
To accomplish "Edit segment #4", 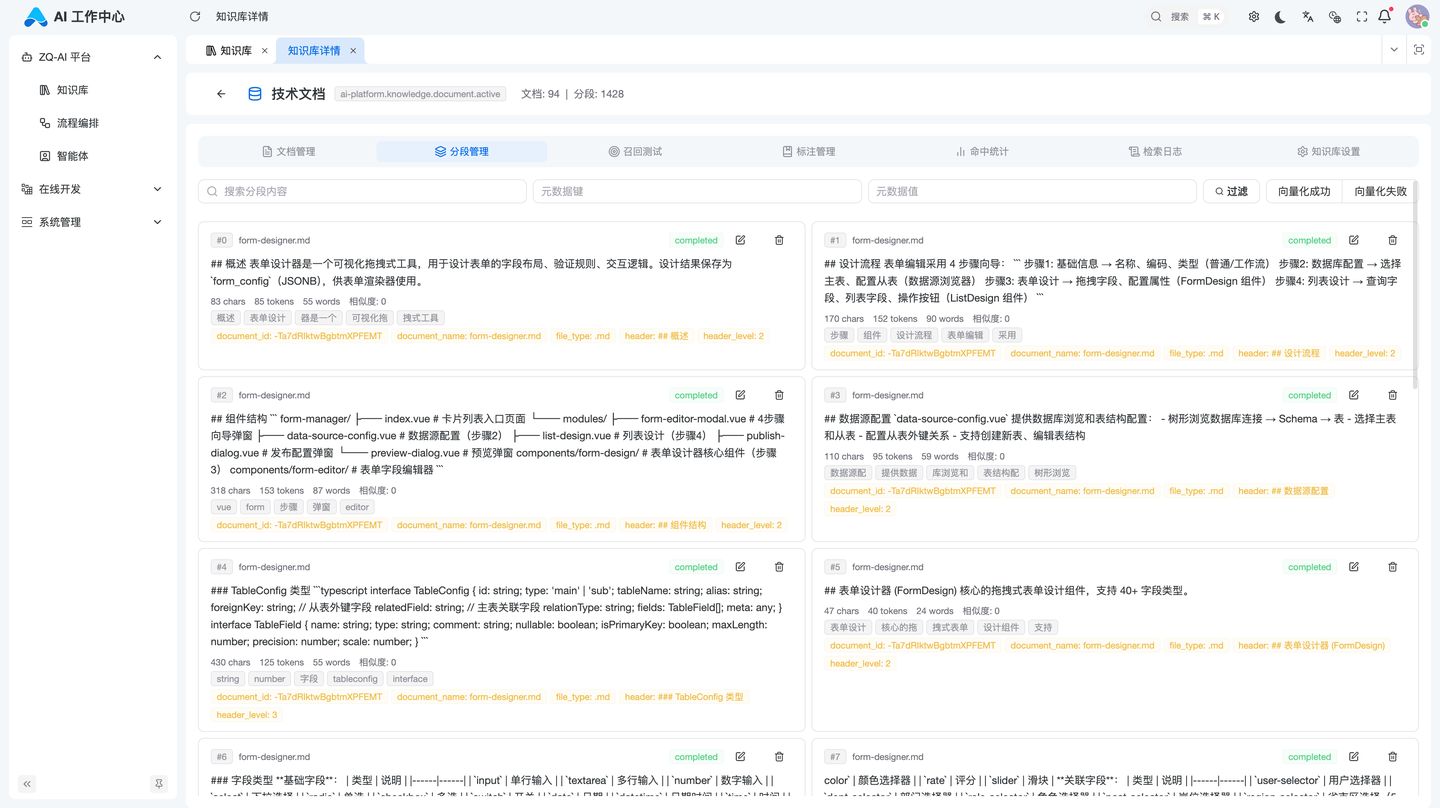I will pos(741,567).
